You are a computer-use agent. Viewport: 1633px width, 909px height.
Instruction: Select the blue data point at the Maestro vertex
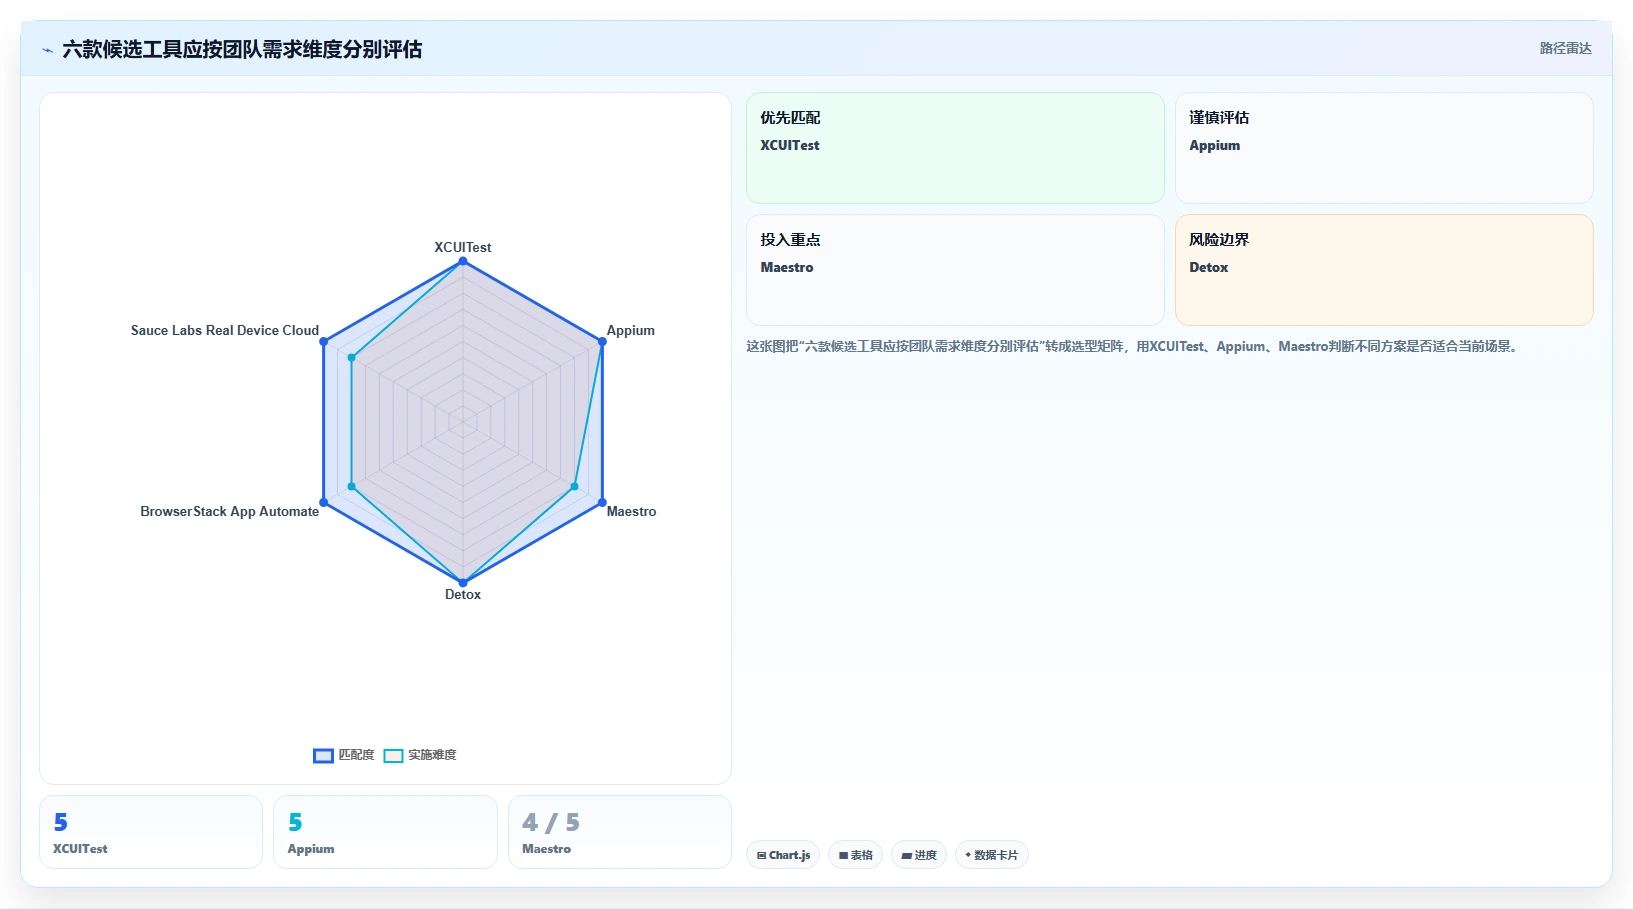point(602,502)
